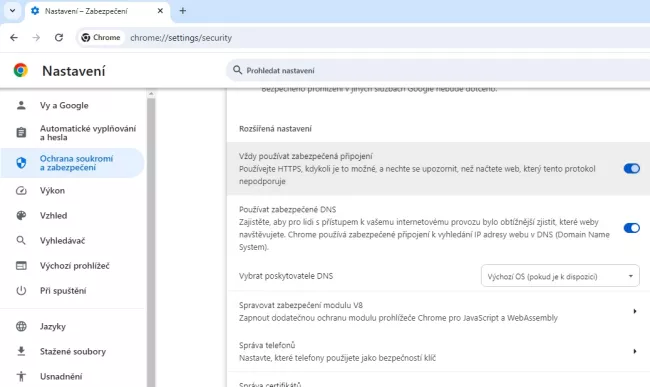Click Vždy používat zabezpečená připojení label
The height and width of the screenshot is (387, 650).
click(306, 156)
